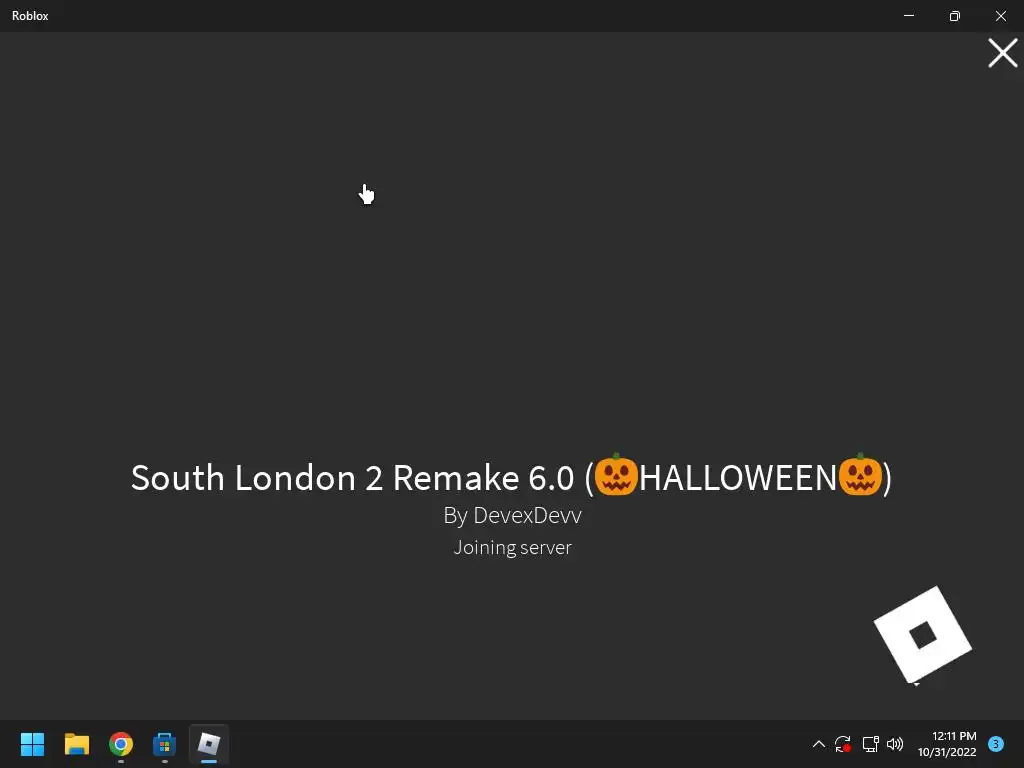Open the Windows Start menu
This screenshot has width=1024, height=768.
coord(32,744)
